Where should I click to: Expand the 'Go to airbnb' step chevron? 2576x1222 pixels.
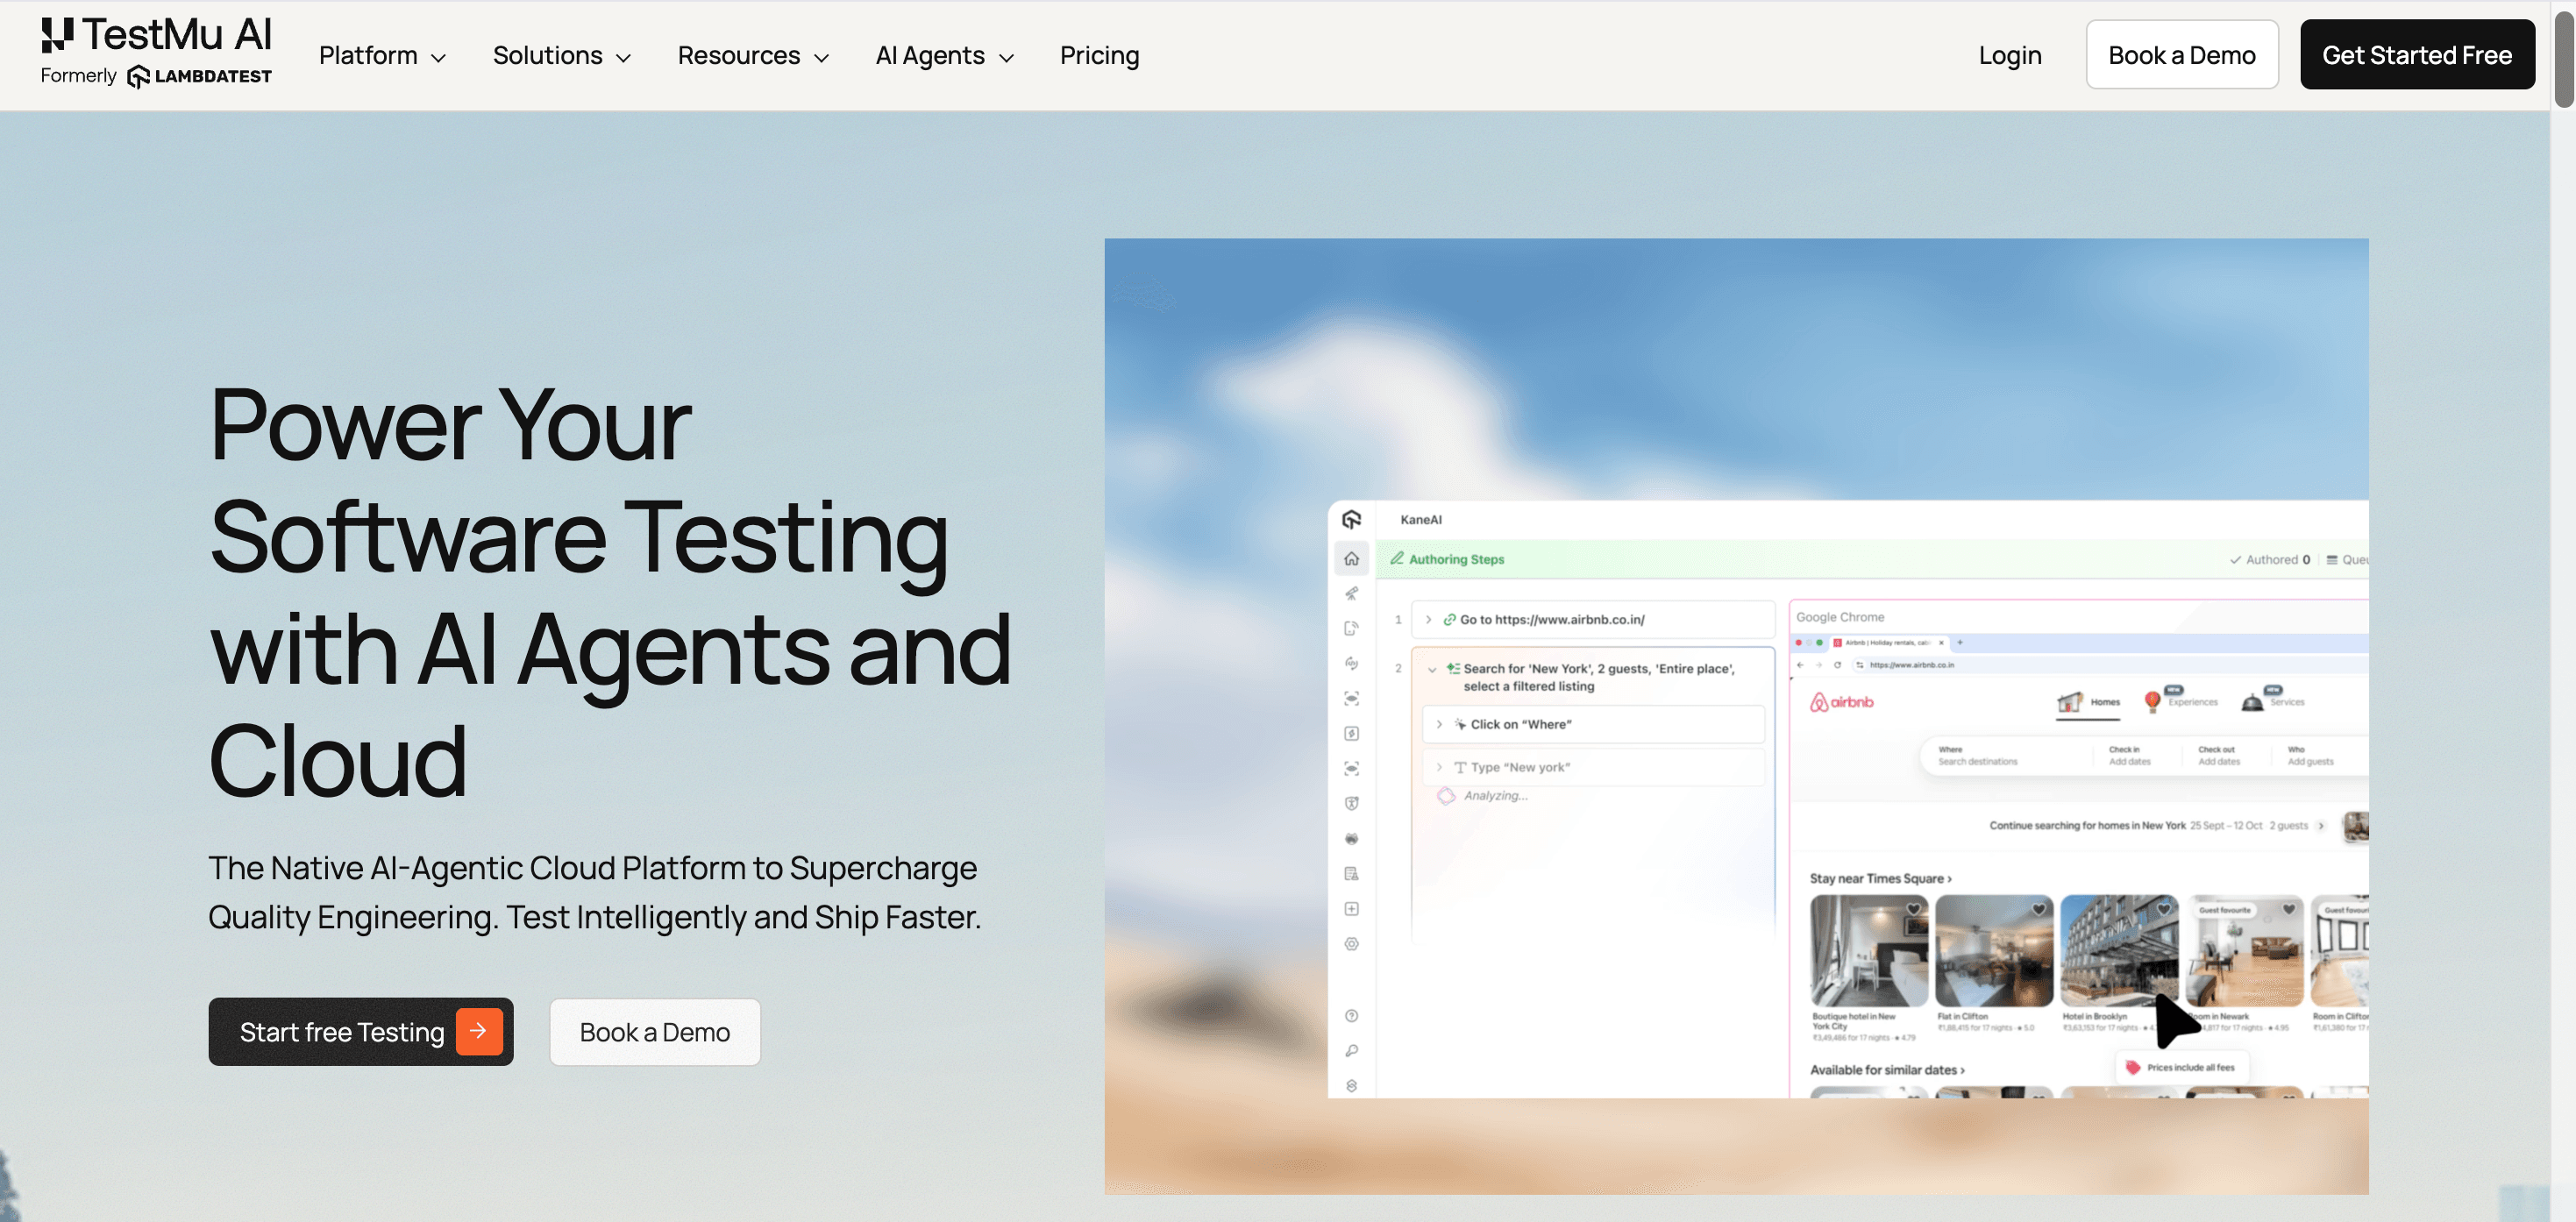1428,620
